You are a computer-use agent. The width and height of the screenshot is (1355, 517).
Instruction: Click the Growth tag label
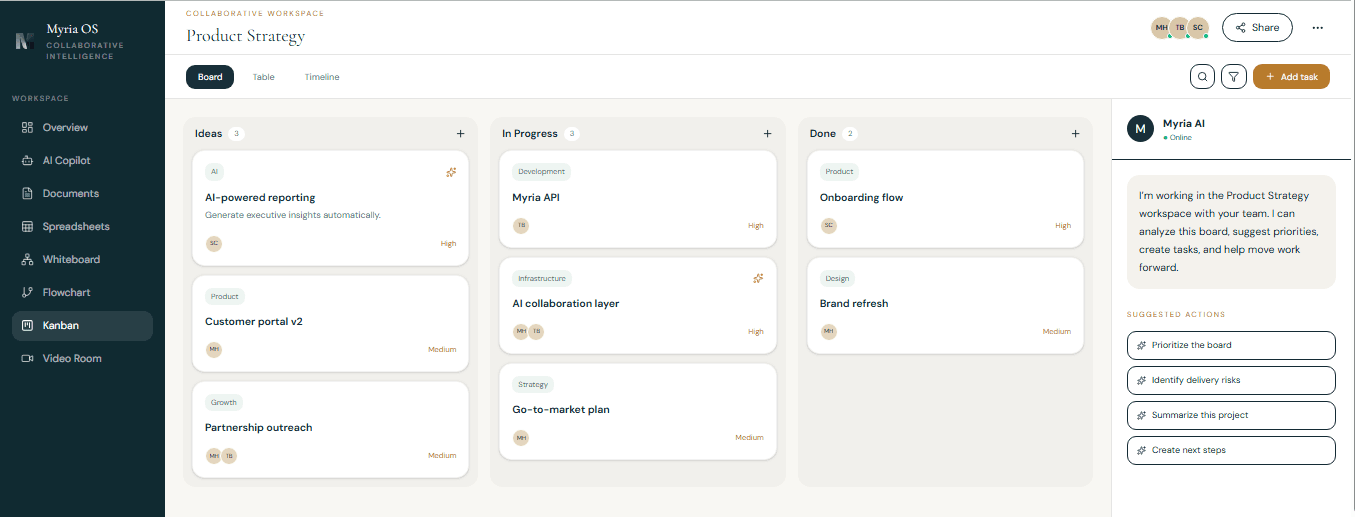[224, 402]
